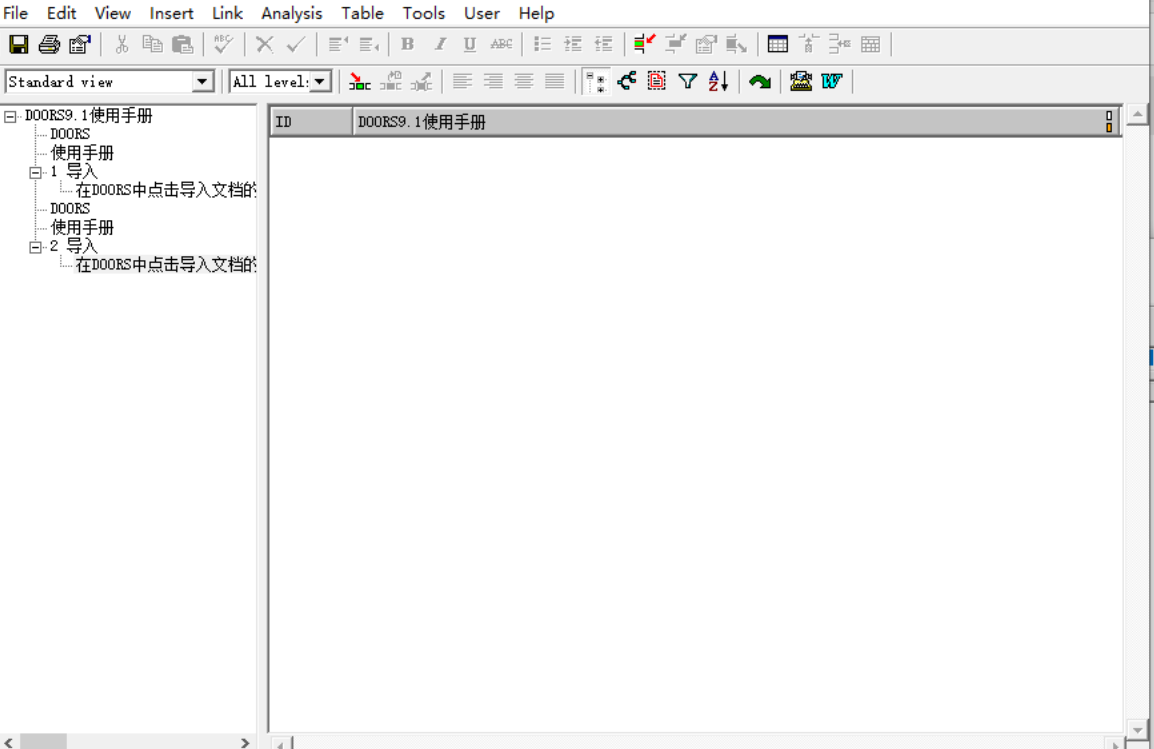Click the A-Z Sort icon
This screenshot has width=1154, height=749.
click(x=718, y=82)
